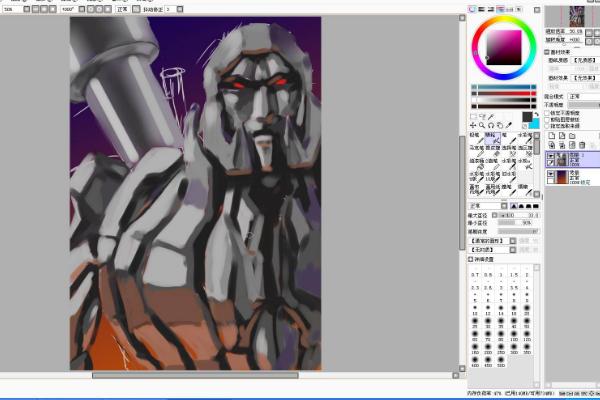Toggle the transparent color button below foreground swatch

(x=524, y=126)
